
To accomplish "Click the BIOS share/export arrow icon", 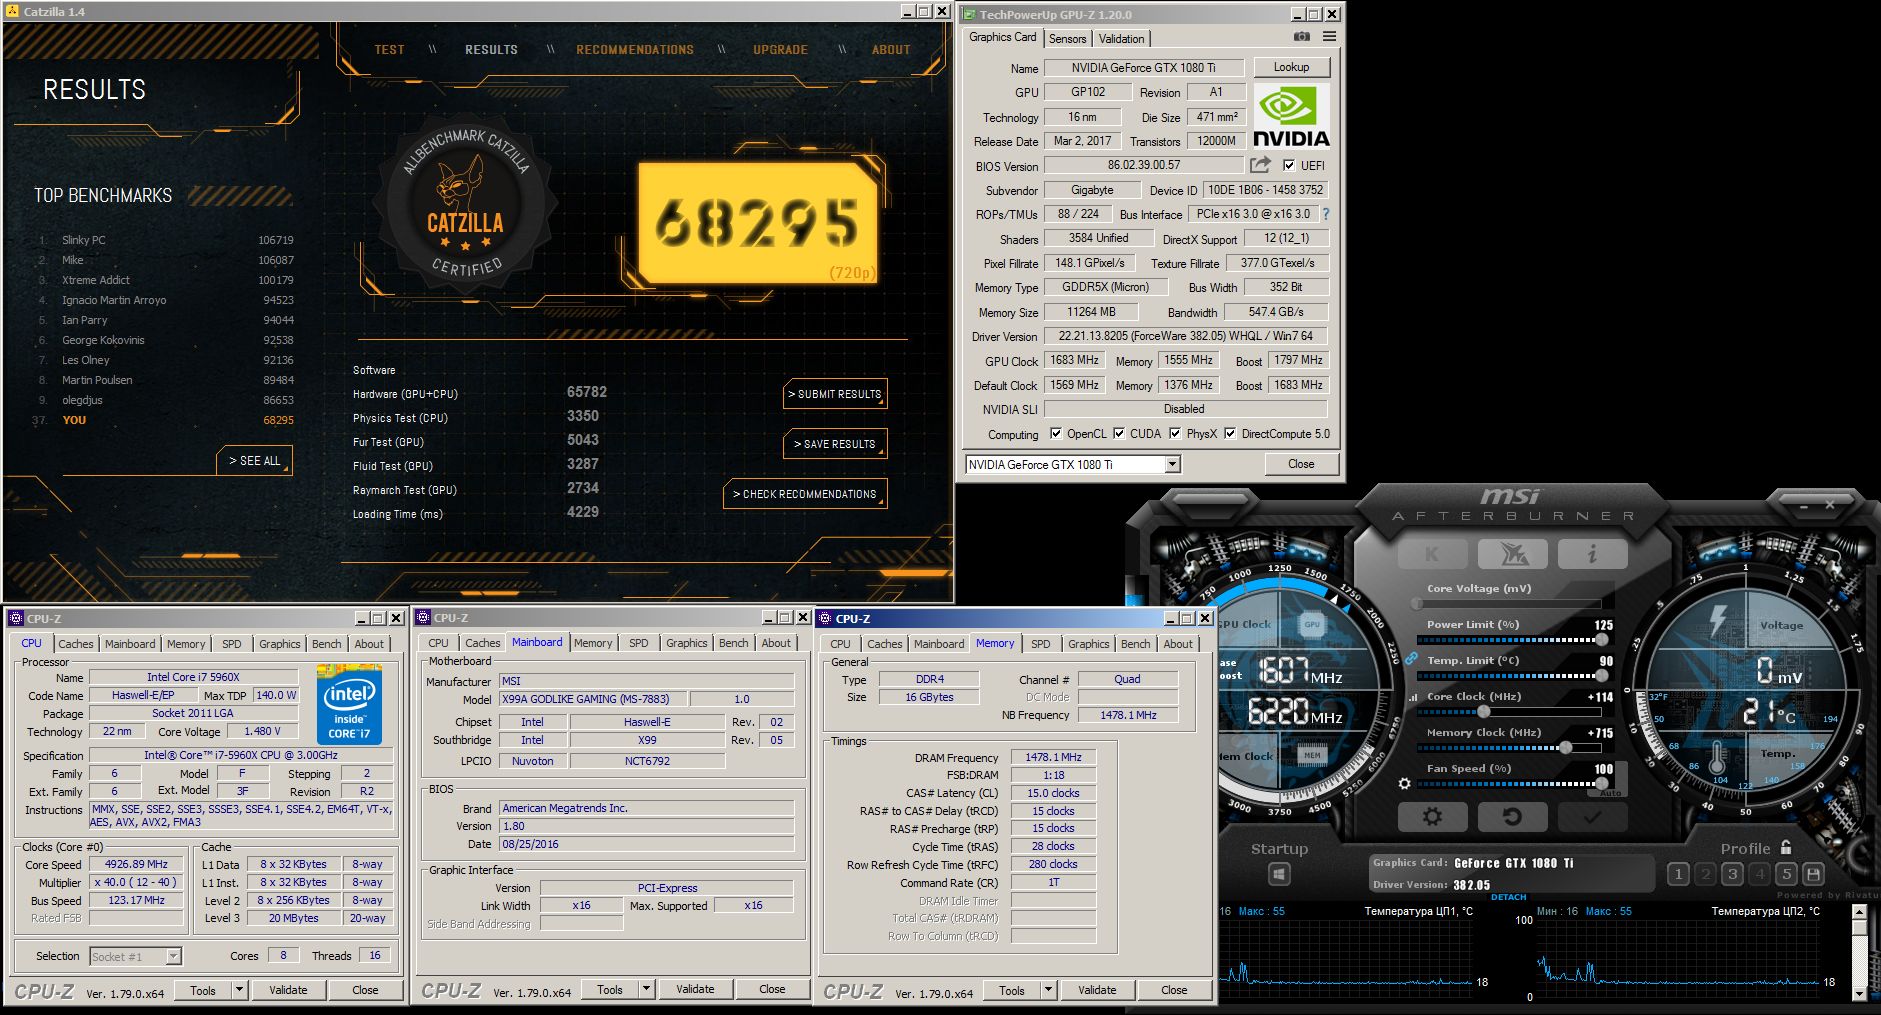I will point(1260,165).
